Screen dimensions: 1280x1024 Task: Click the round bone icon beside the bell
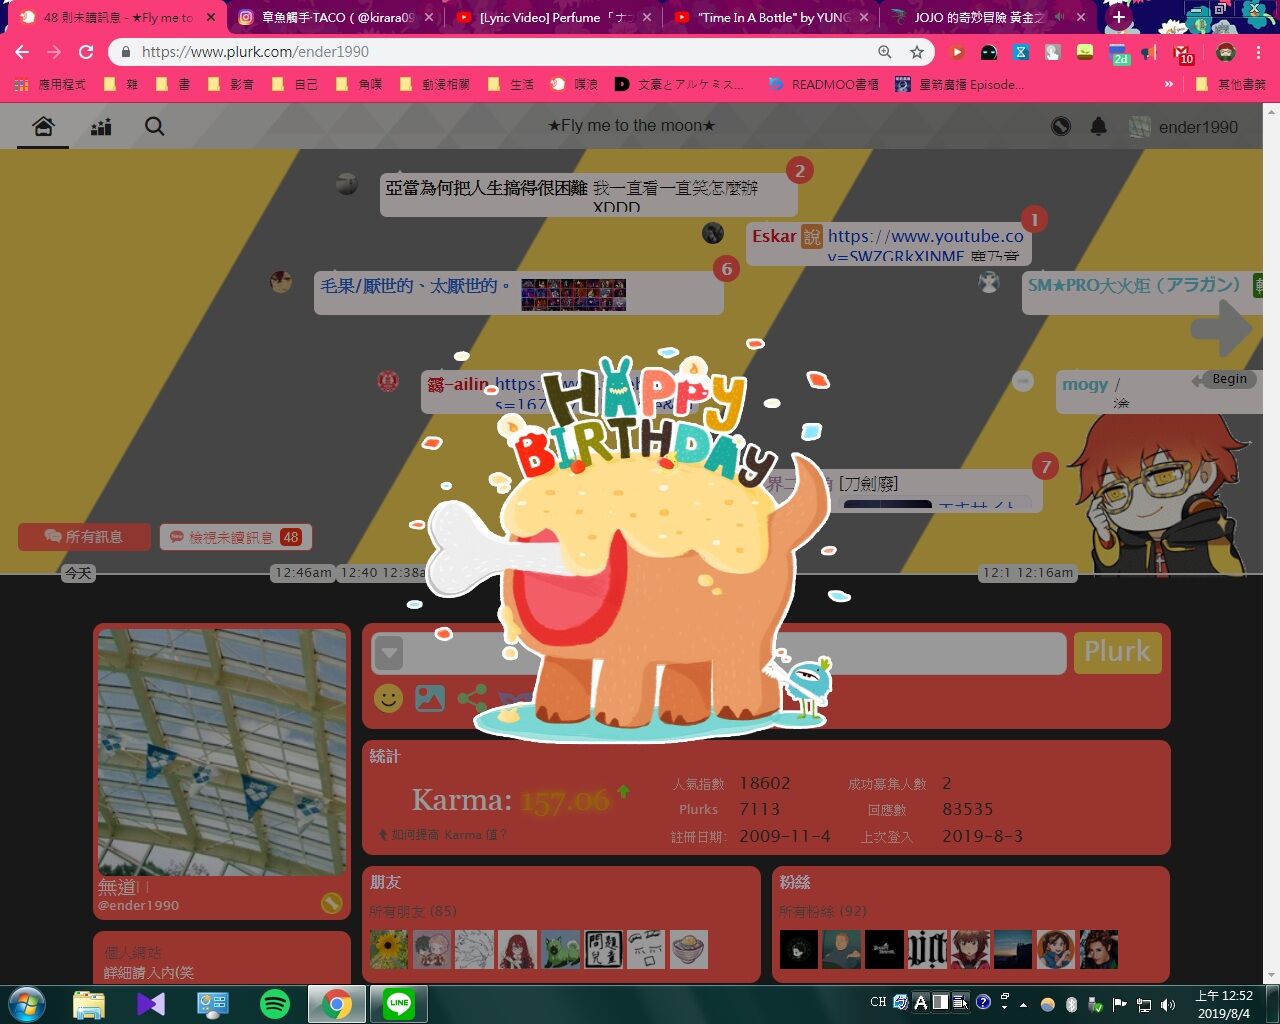coord(1061,126)
